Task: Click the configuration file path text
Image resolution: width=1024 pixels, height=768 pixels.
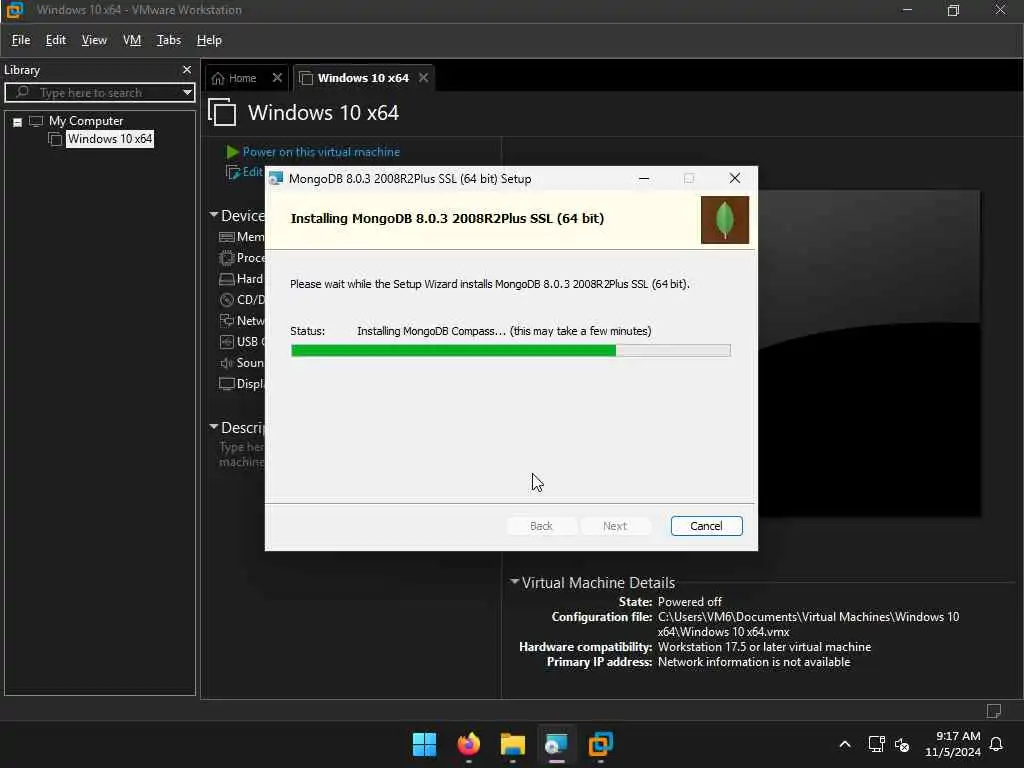Action: click(x=808, y=624)
